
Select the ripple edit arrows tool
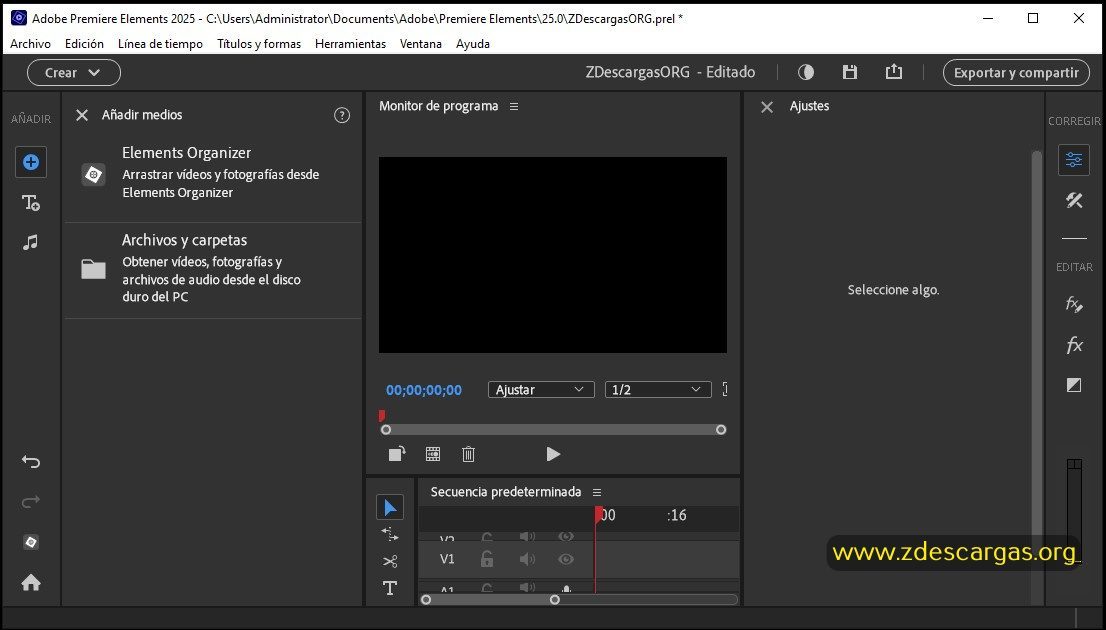coord(390,534)
